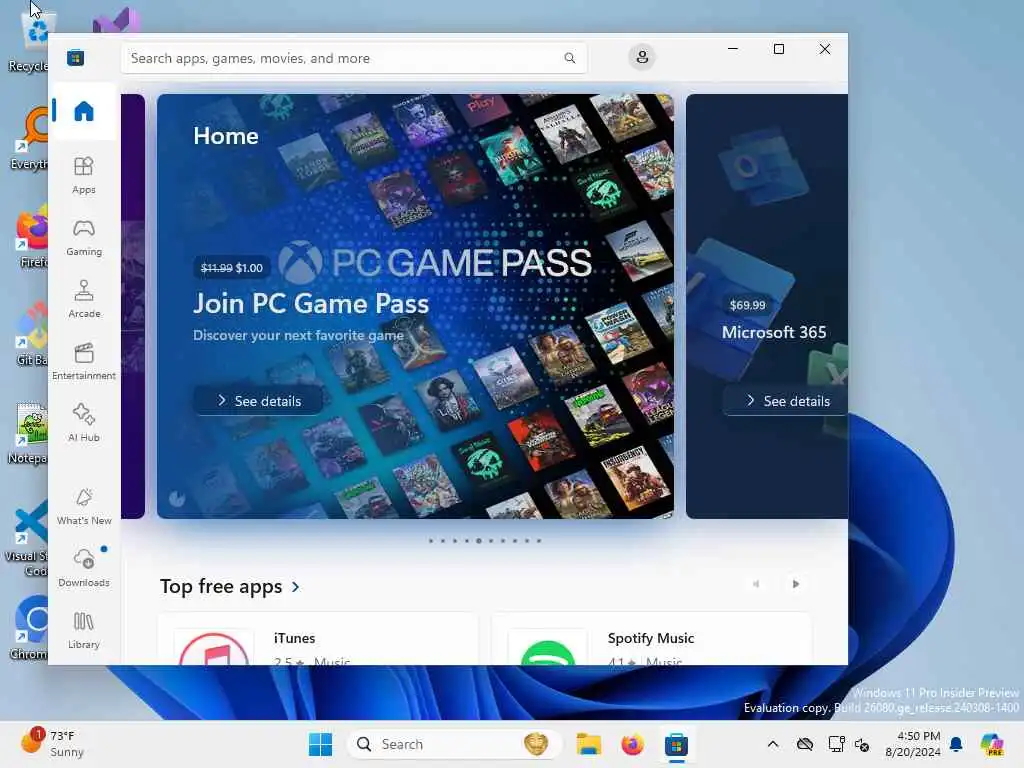Open the Apps section
Image resolution: width=1024 pixels, height=768 pixels.
(x=84, y=176)
